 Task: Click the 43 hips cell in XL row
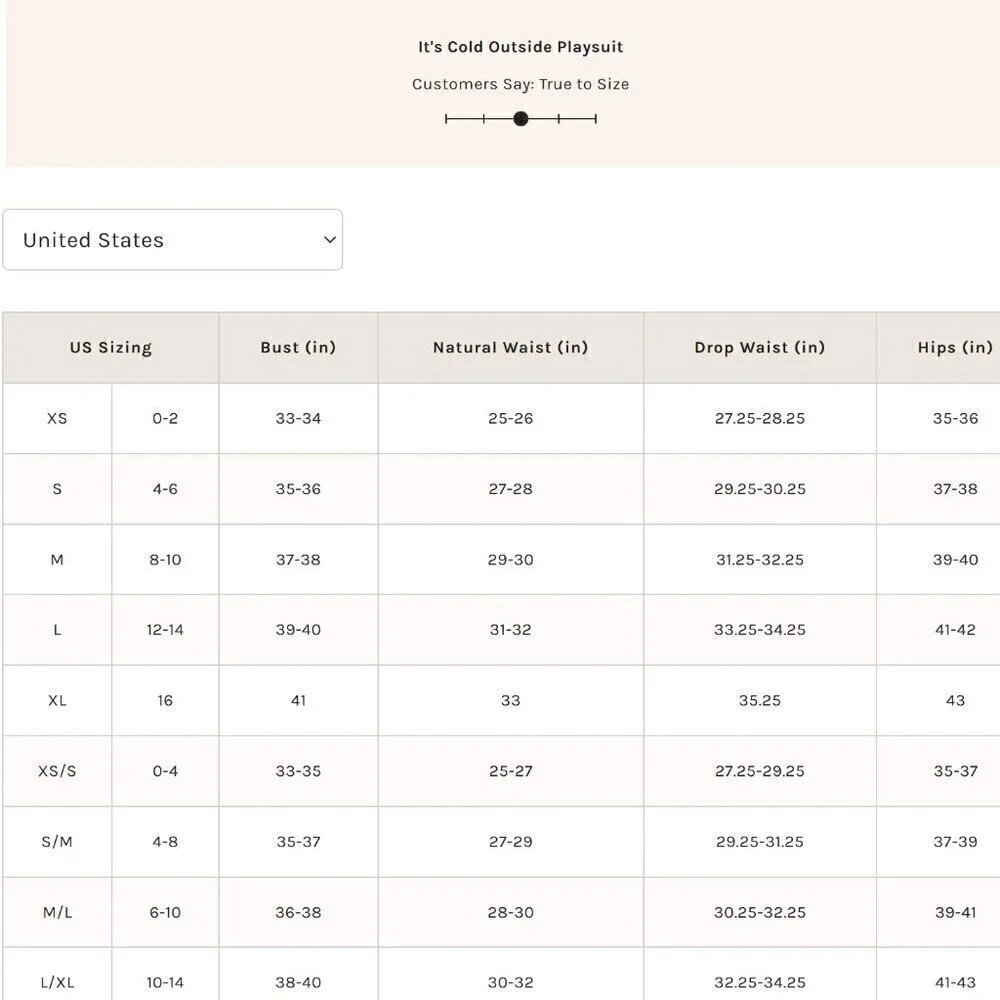point(939,701)
